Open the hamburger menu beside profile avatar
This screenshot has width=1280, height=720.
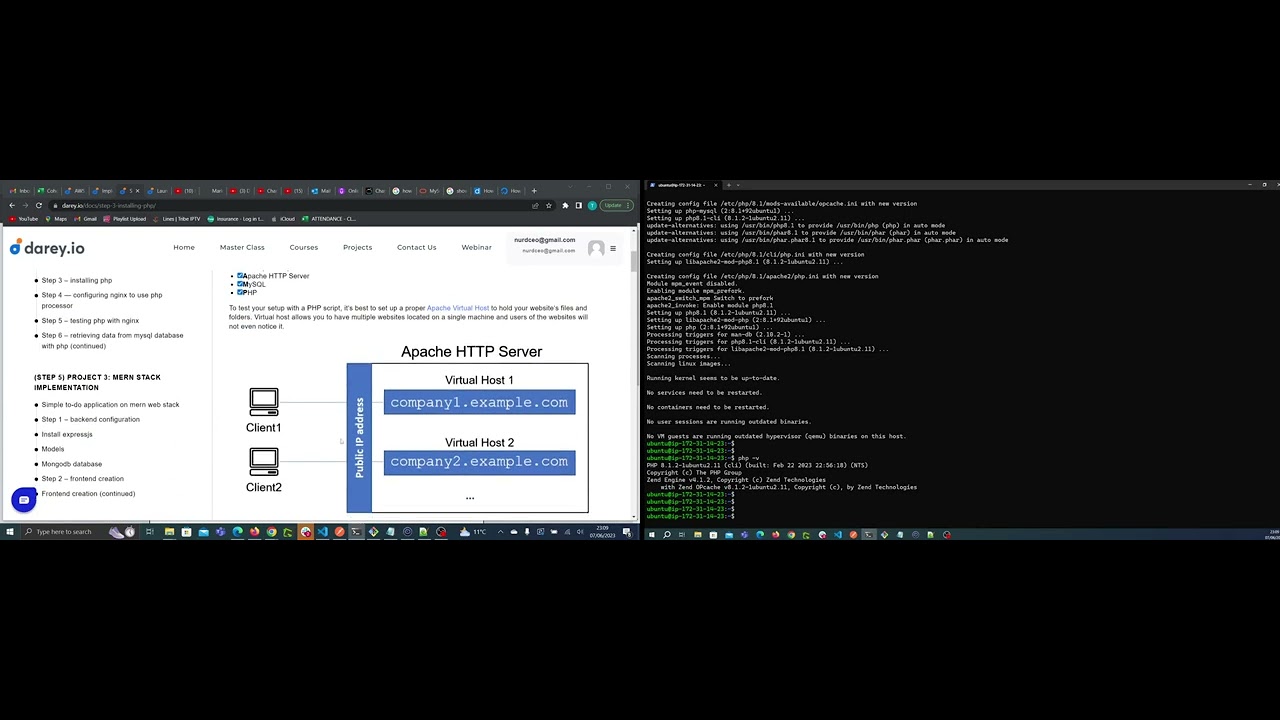613,248
